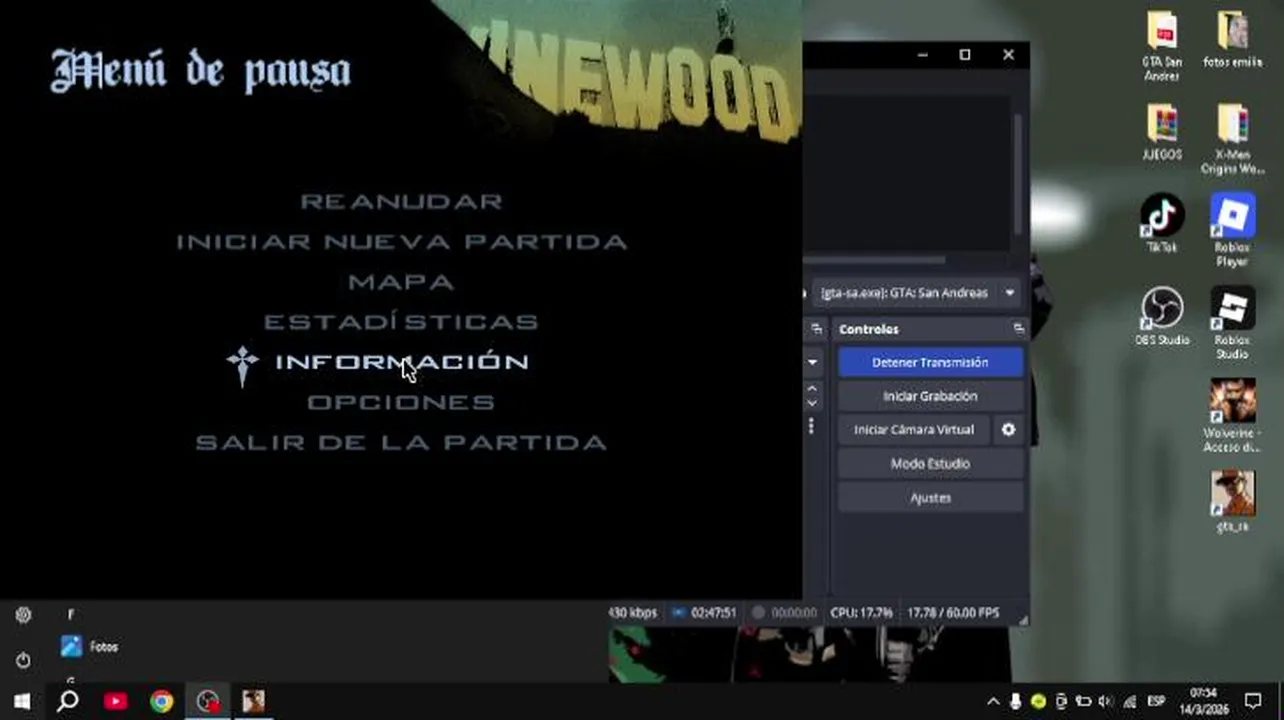1284x720 pixels.
Task: Open the Meet Now tray icon
Action: tap(1061, 701)
